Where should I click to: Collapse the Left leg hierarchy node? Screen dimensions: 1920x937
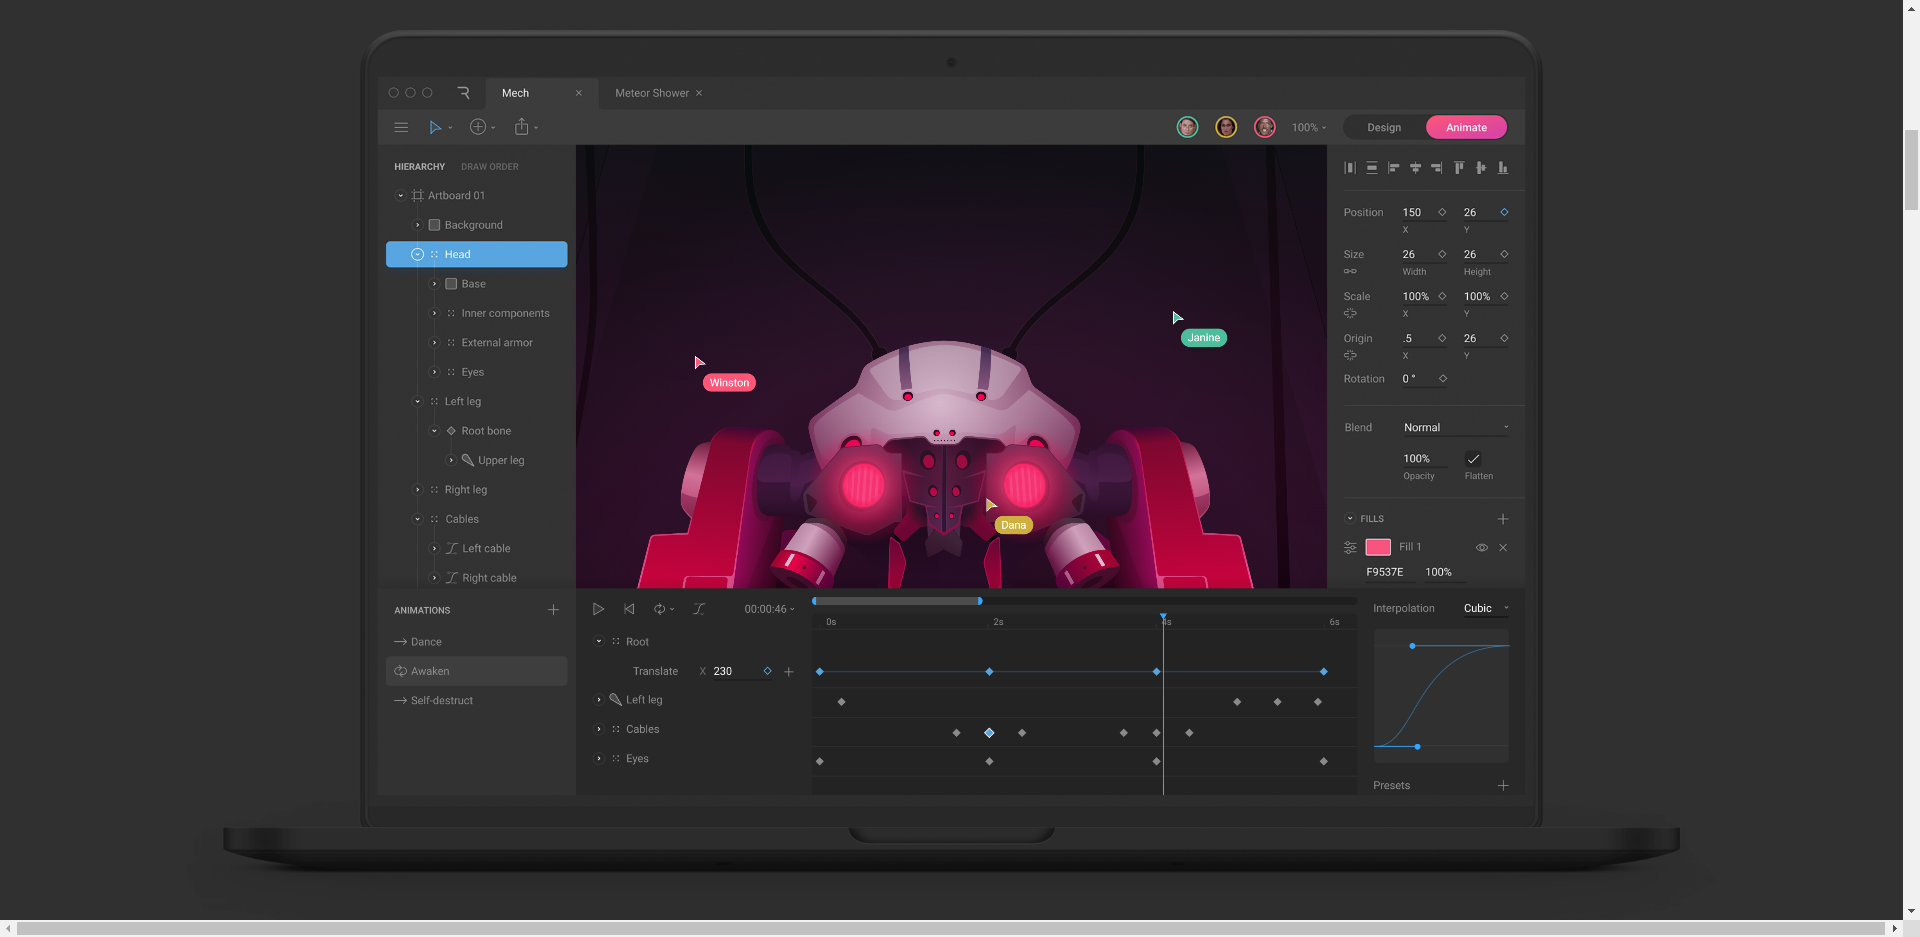[x=418, y=402]
